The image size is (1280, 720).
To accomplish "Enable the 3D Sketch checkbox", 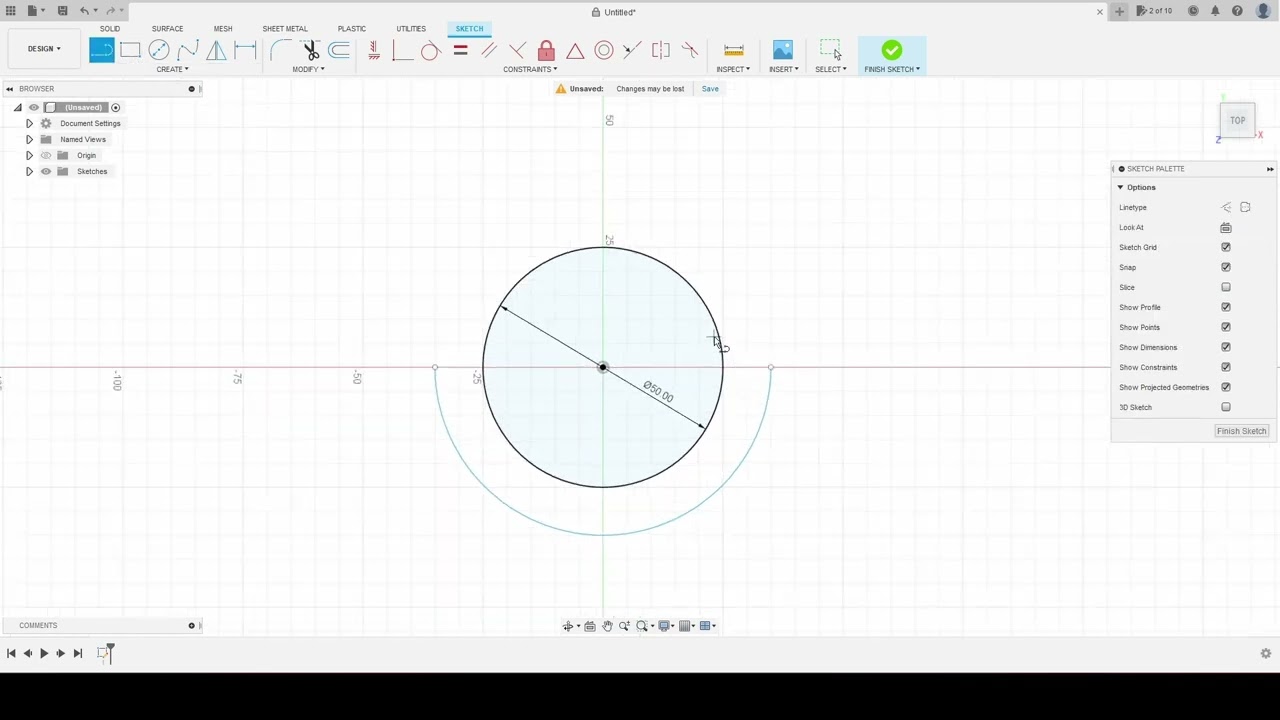I will coord(1226,407).
